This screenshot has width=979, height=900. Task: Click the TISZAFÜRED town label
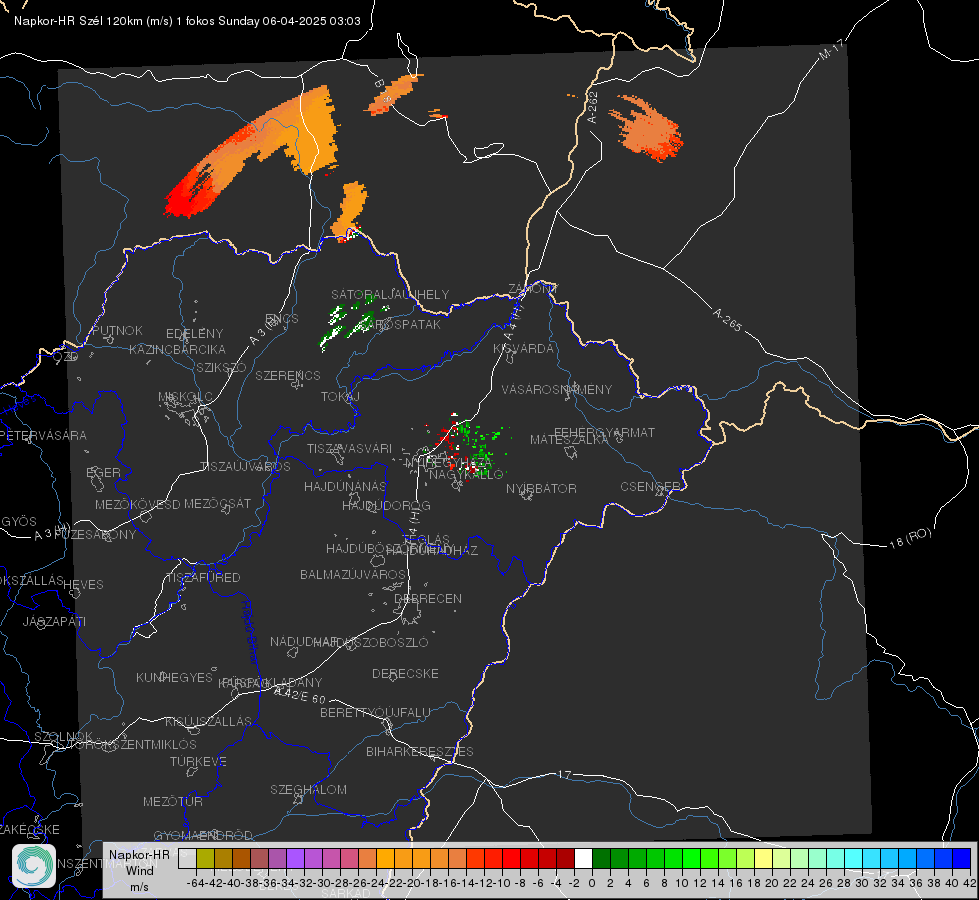click(x=203, y=578)
